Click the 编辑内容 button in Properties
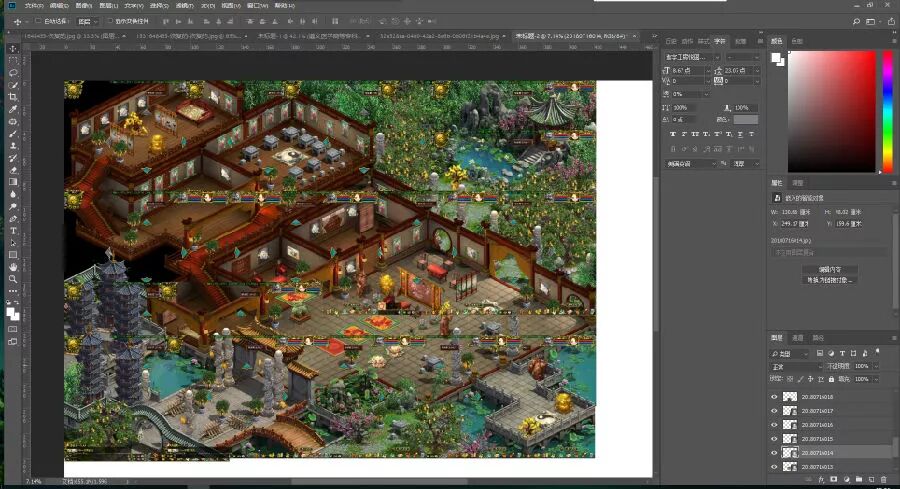 click(830, 270)
